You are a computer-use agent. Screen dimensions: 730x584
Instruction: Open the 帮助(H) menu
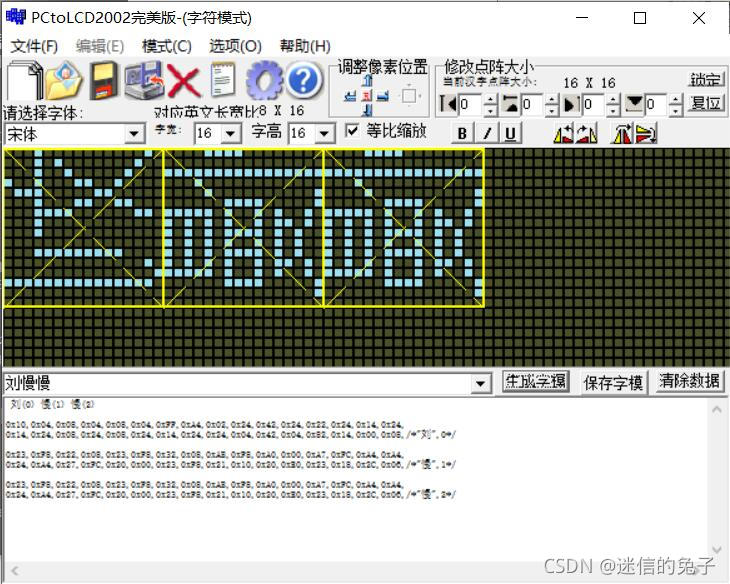pos(305,46)
